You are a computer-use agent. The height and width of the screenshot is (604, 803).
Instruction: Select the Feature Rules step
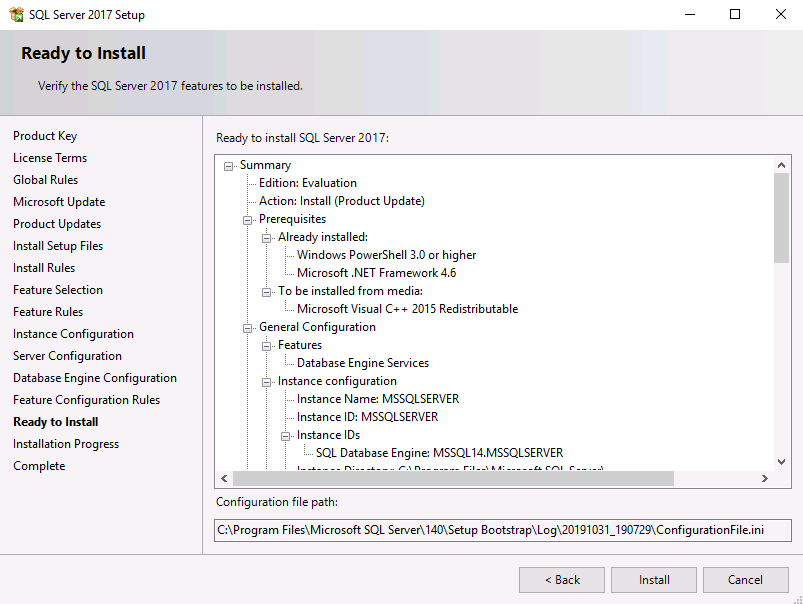[48, 312]
